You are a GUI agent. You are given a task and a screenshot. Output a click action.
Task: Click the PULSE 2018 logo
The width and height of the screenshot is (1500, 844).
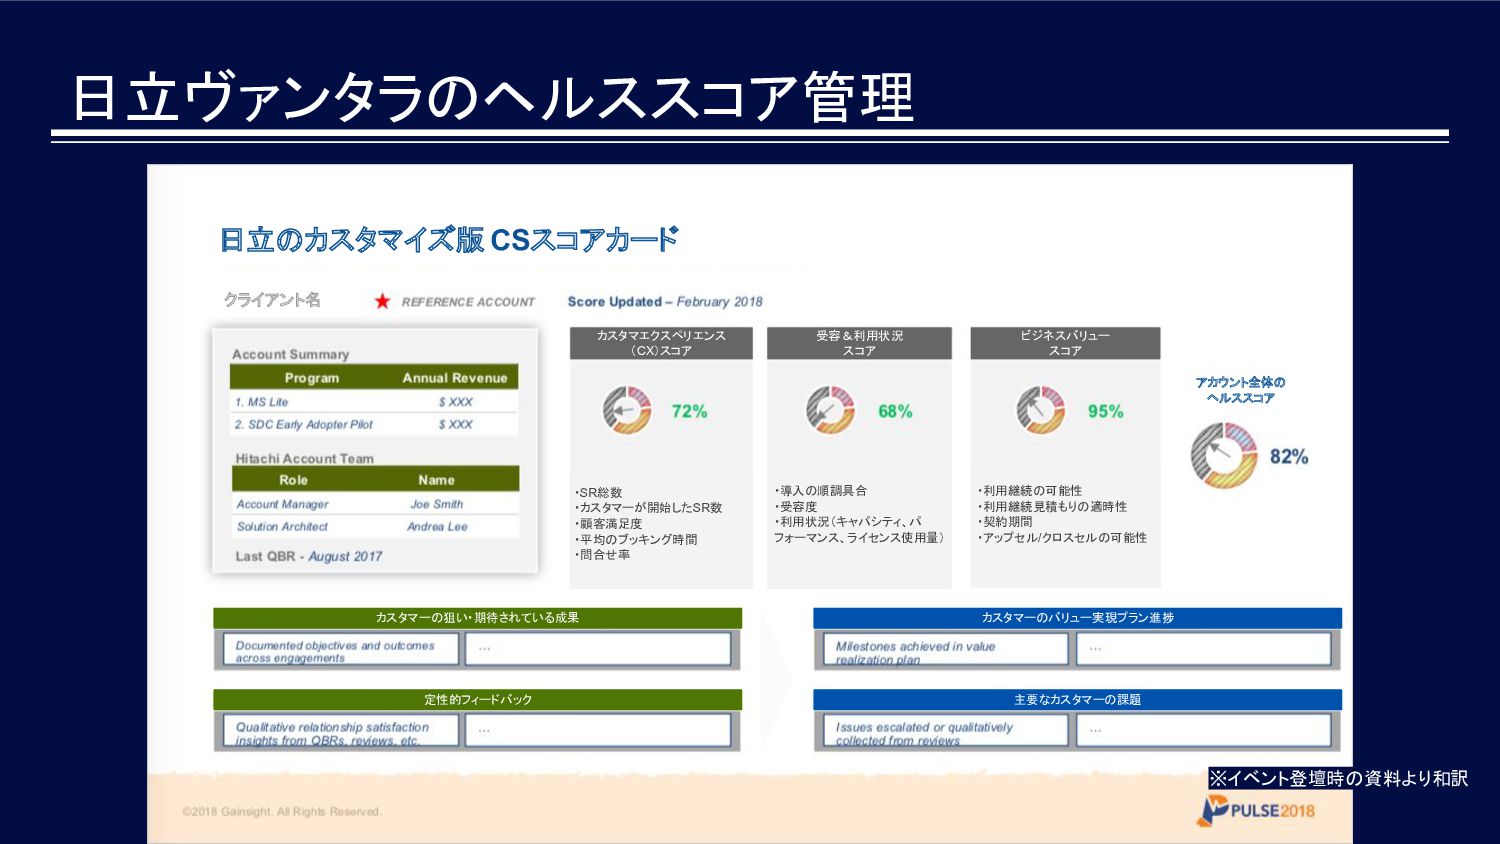click(1256, 811)
